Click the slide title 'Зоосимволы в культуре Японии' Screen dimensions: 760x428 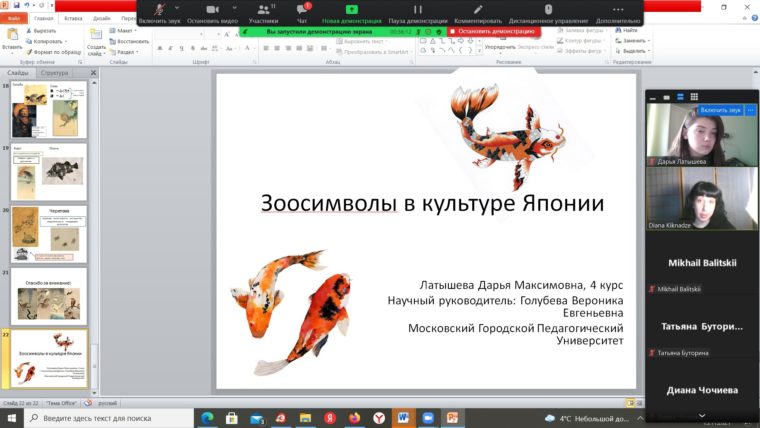(x=432, y=203)
